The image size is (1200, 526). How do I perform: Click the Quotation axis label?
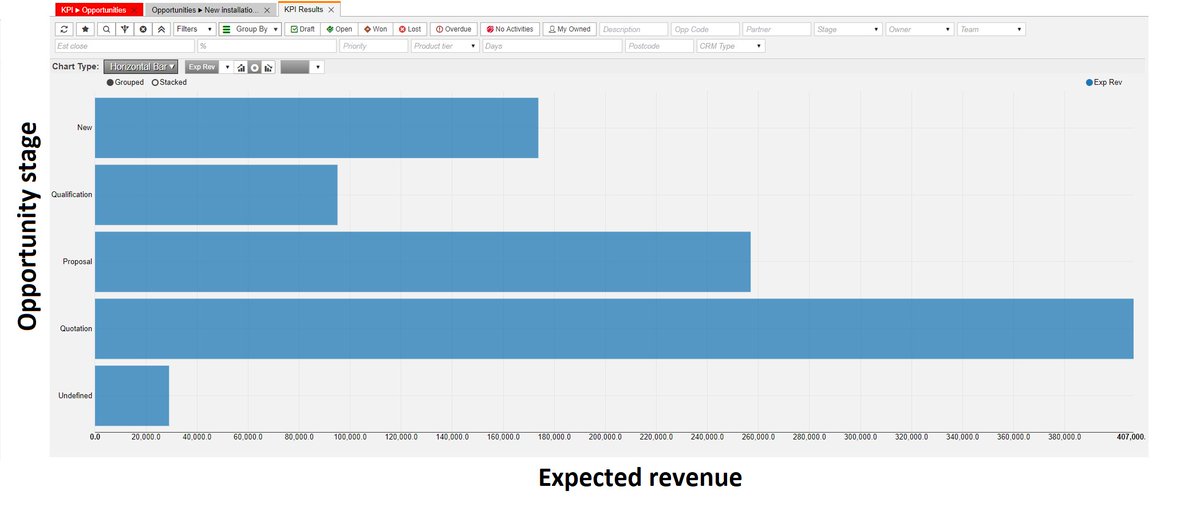[x=76, y=328]
